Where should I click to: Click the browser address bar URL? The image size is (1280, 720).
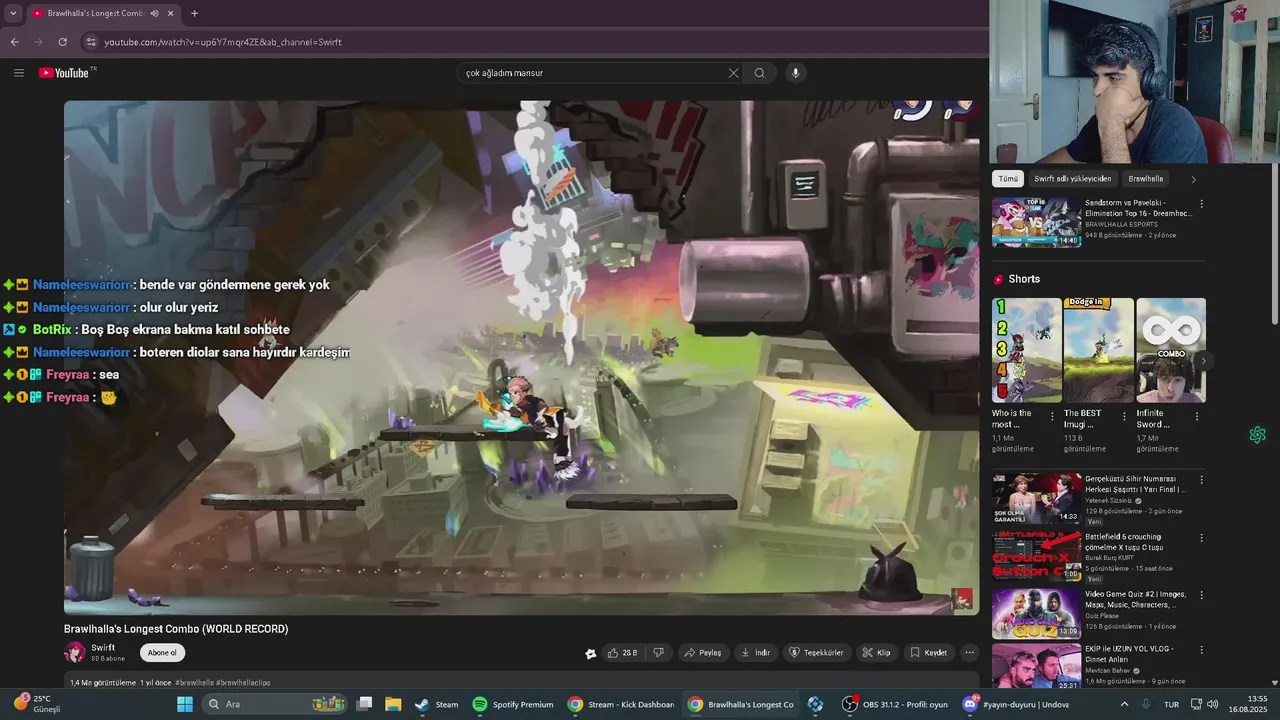tap(223, 42)
